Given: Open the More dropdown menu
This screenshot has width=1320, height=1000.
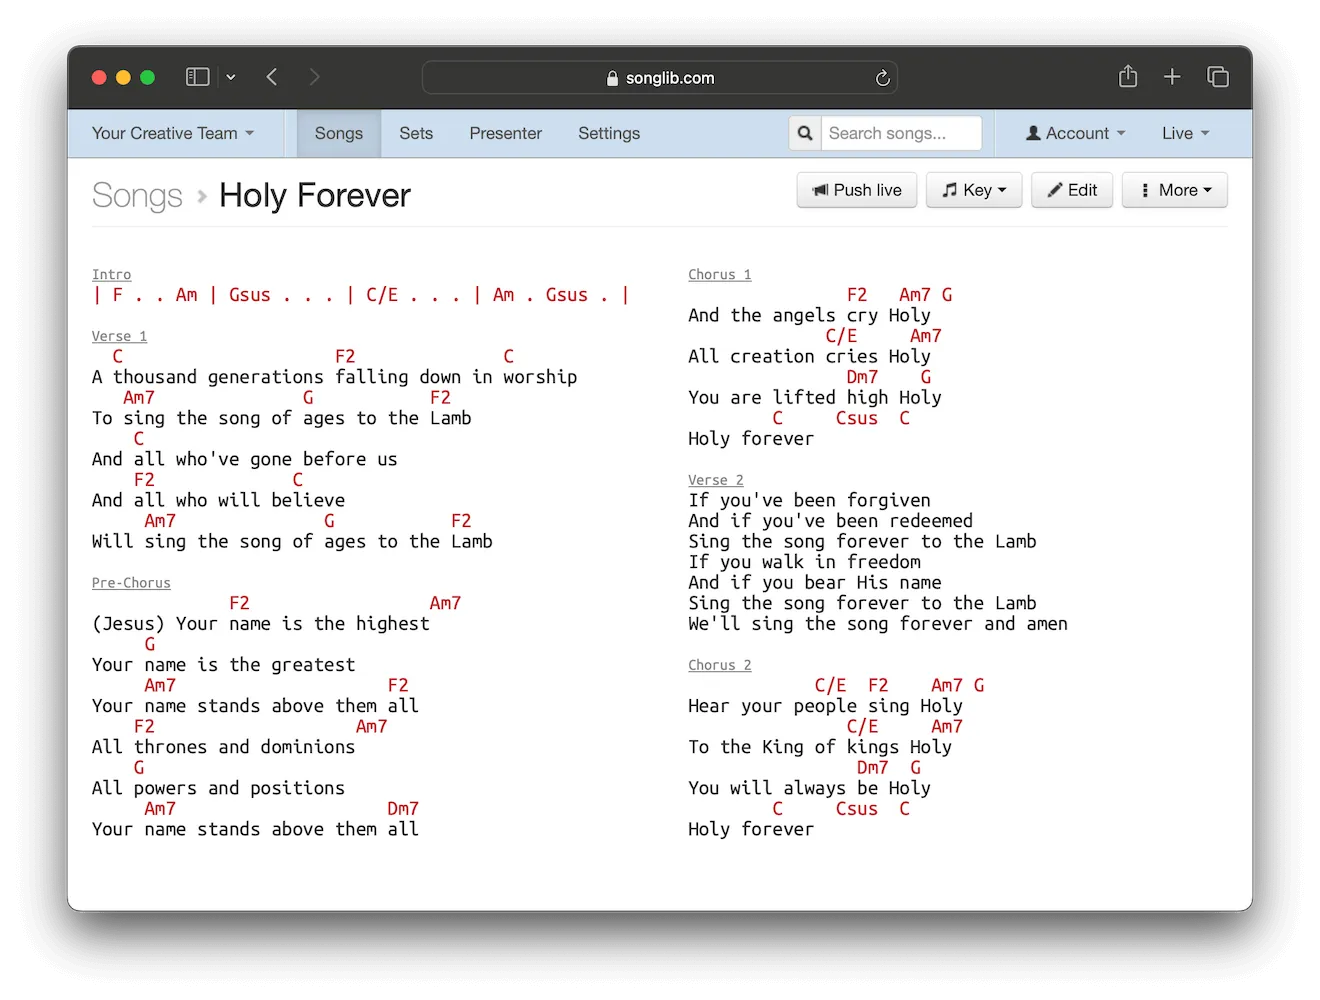Looking at the screenshot, I should coord(1175,190).
